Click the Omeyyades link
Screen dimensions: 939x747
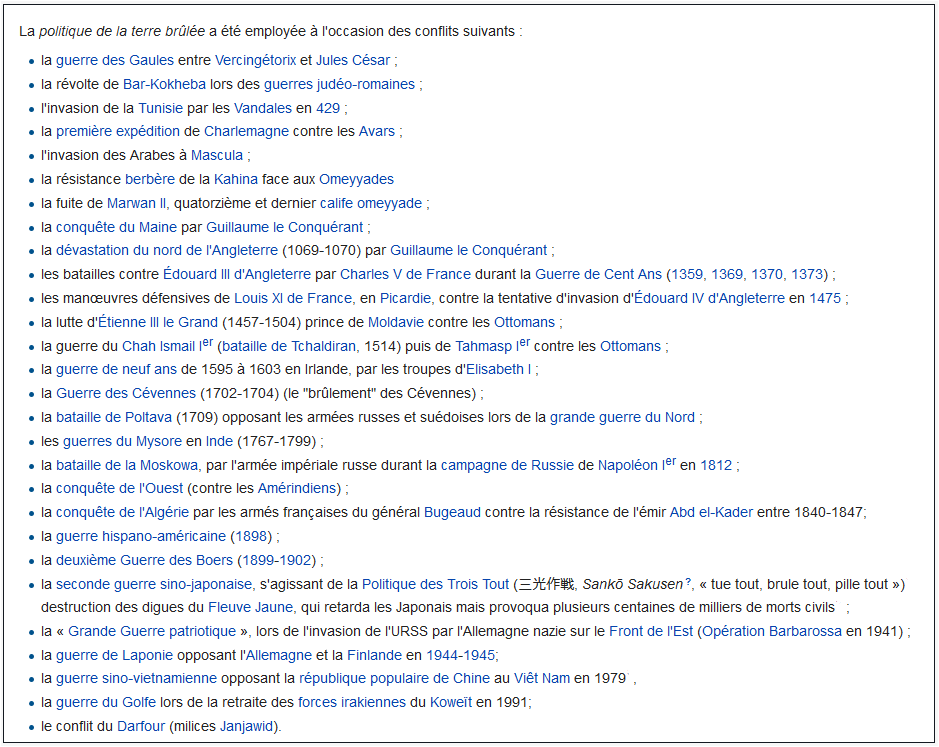click(x=356, y=180)
